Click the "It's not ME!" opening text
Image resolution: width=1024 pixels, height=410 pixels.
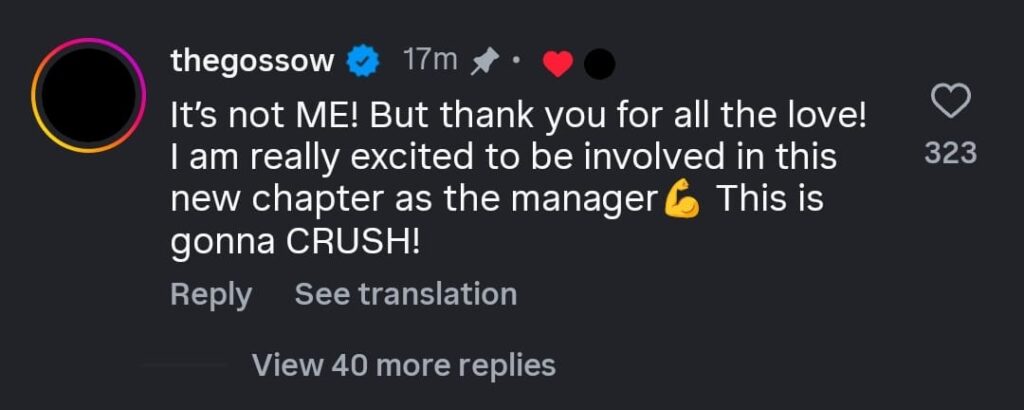coord(260,113)
